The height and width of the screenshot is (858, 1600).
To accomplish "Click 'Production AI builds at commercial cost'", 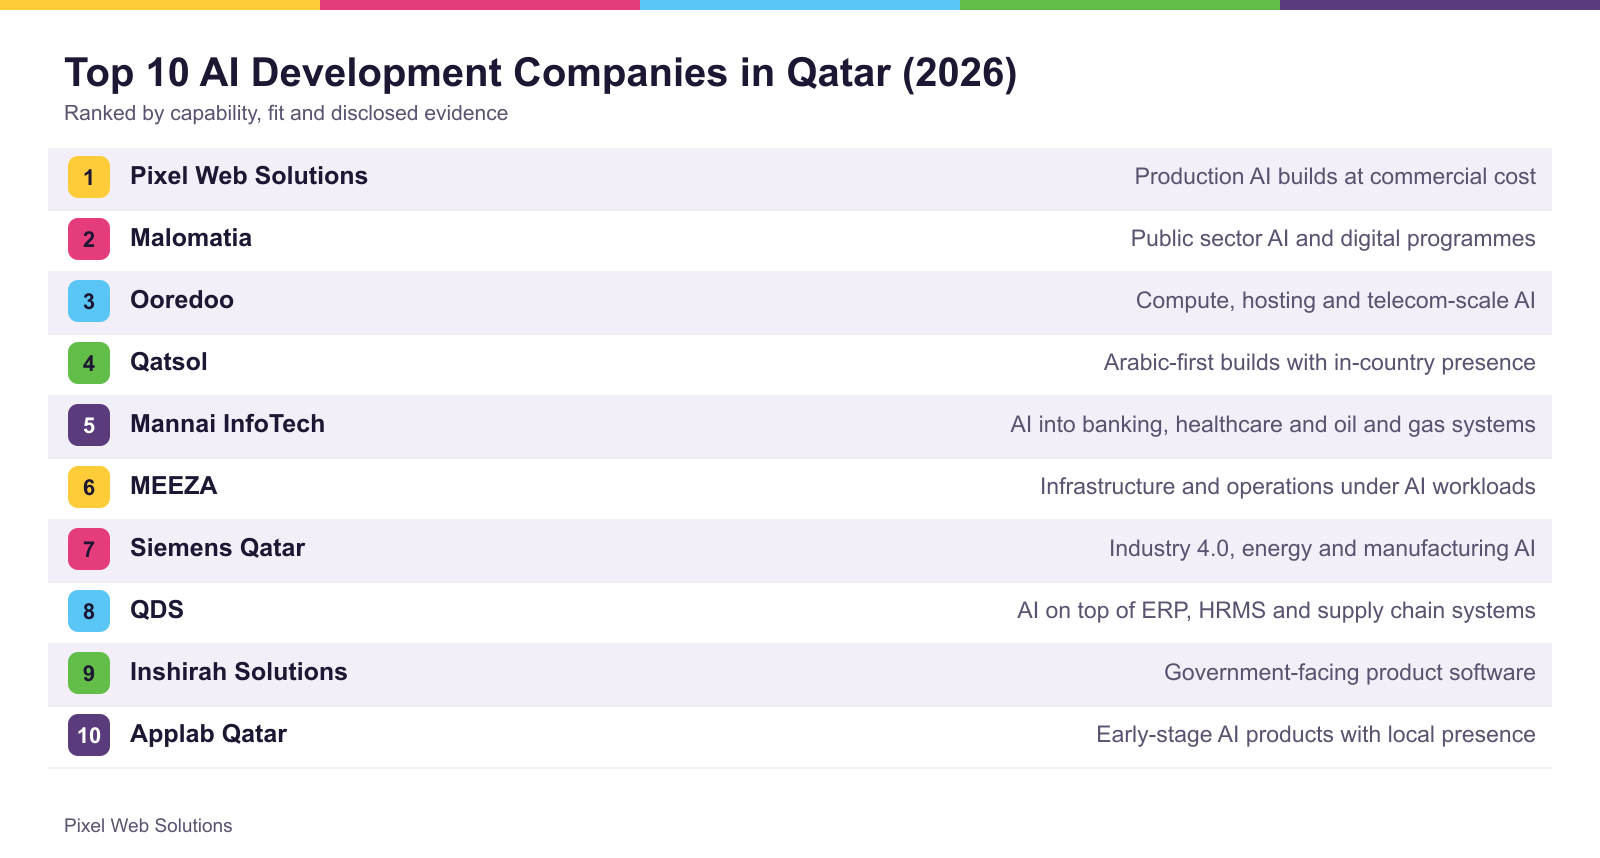I will coord(1335,177).
